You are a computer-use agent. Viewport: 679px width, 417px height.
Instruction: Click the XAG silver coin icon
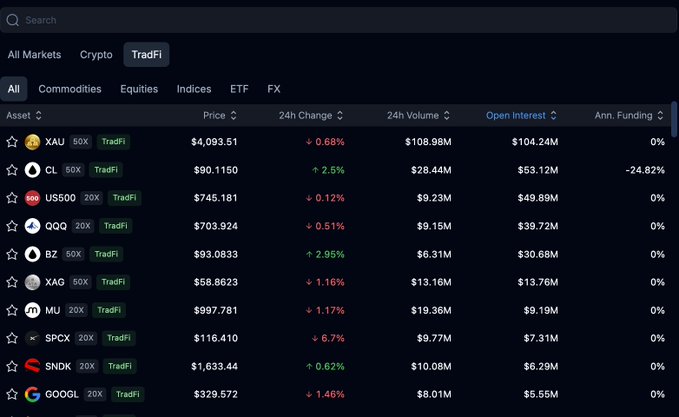32,282
